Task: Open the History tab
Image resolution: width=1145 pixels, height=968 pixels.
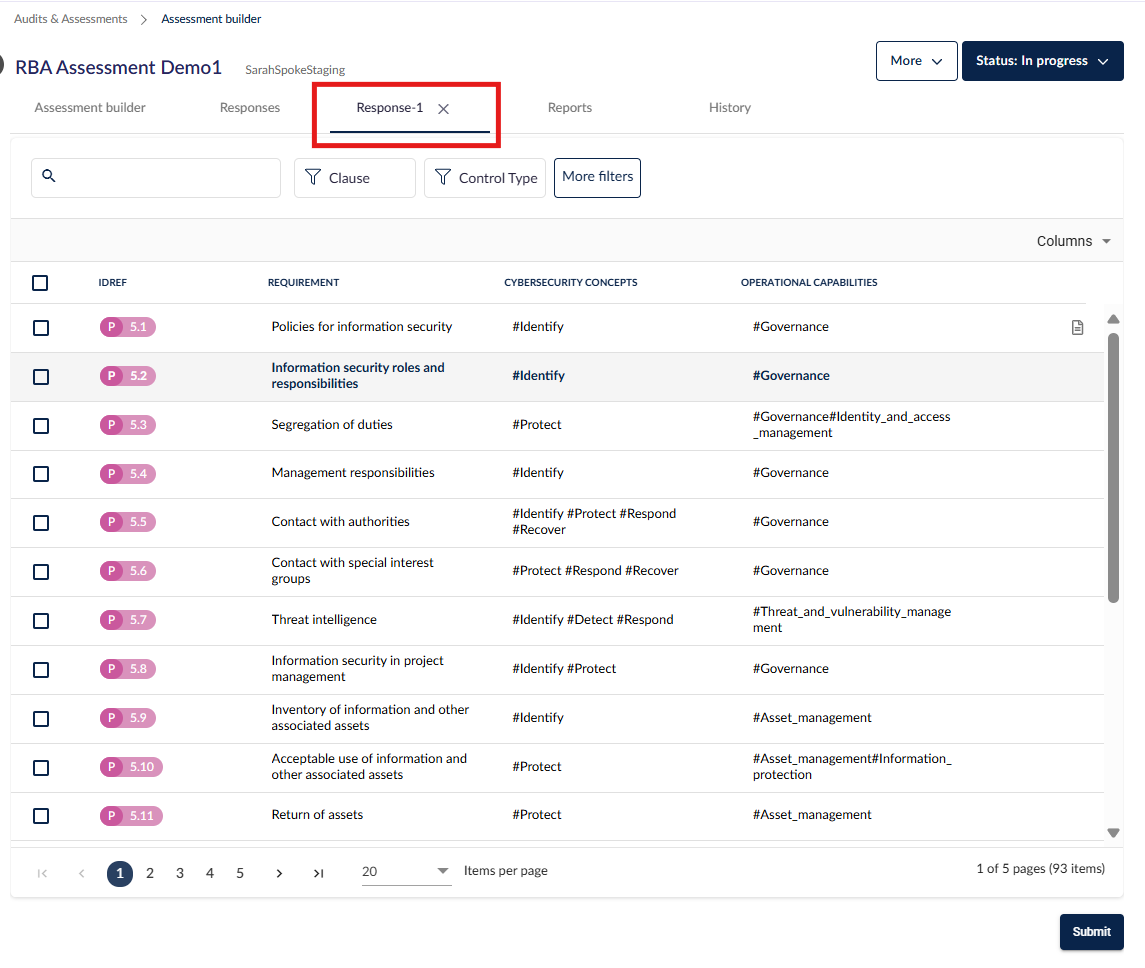Action: click(729, 107)
